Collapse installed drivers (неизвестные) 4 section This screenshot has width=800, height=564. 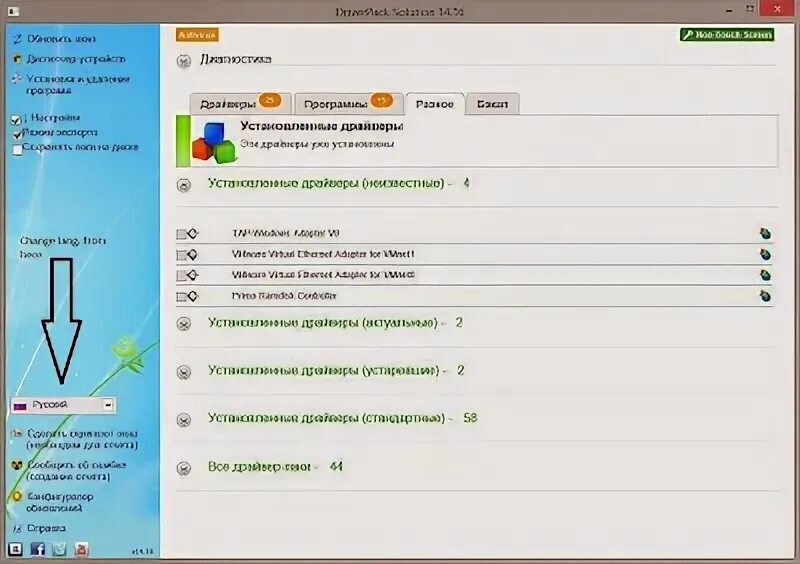coord(184,185)
